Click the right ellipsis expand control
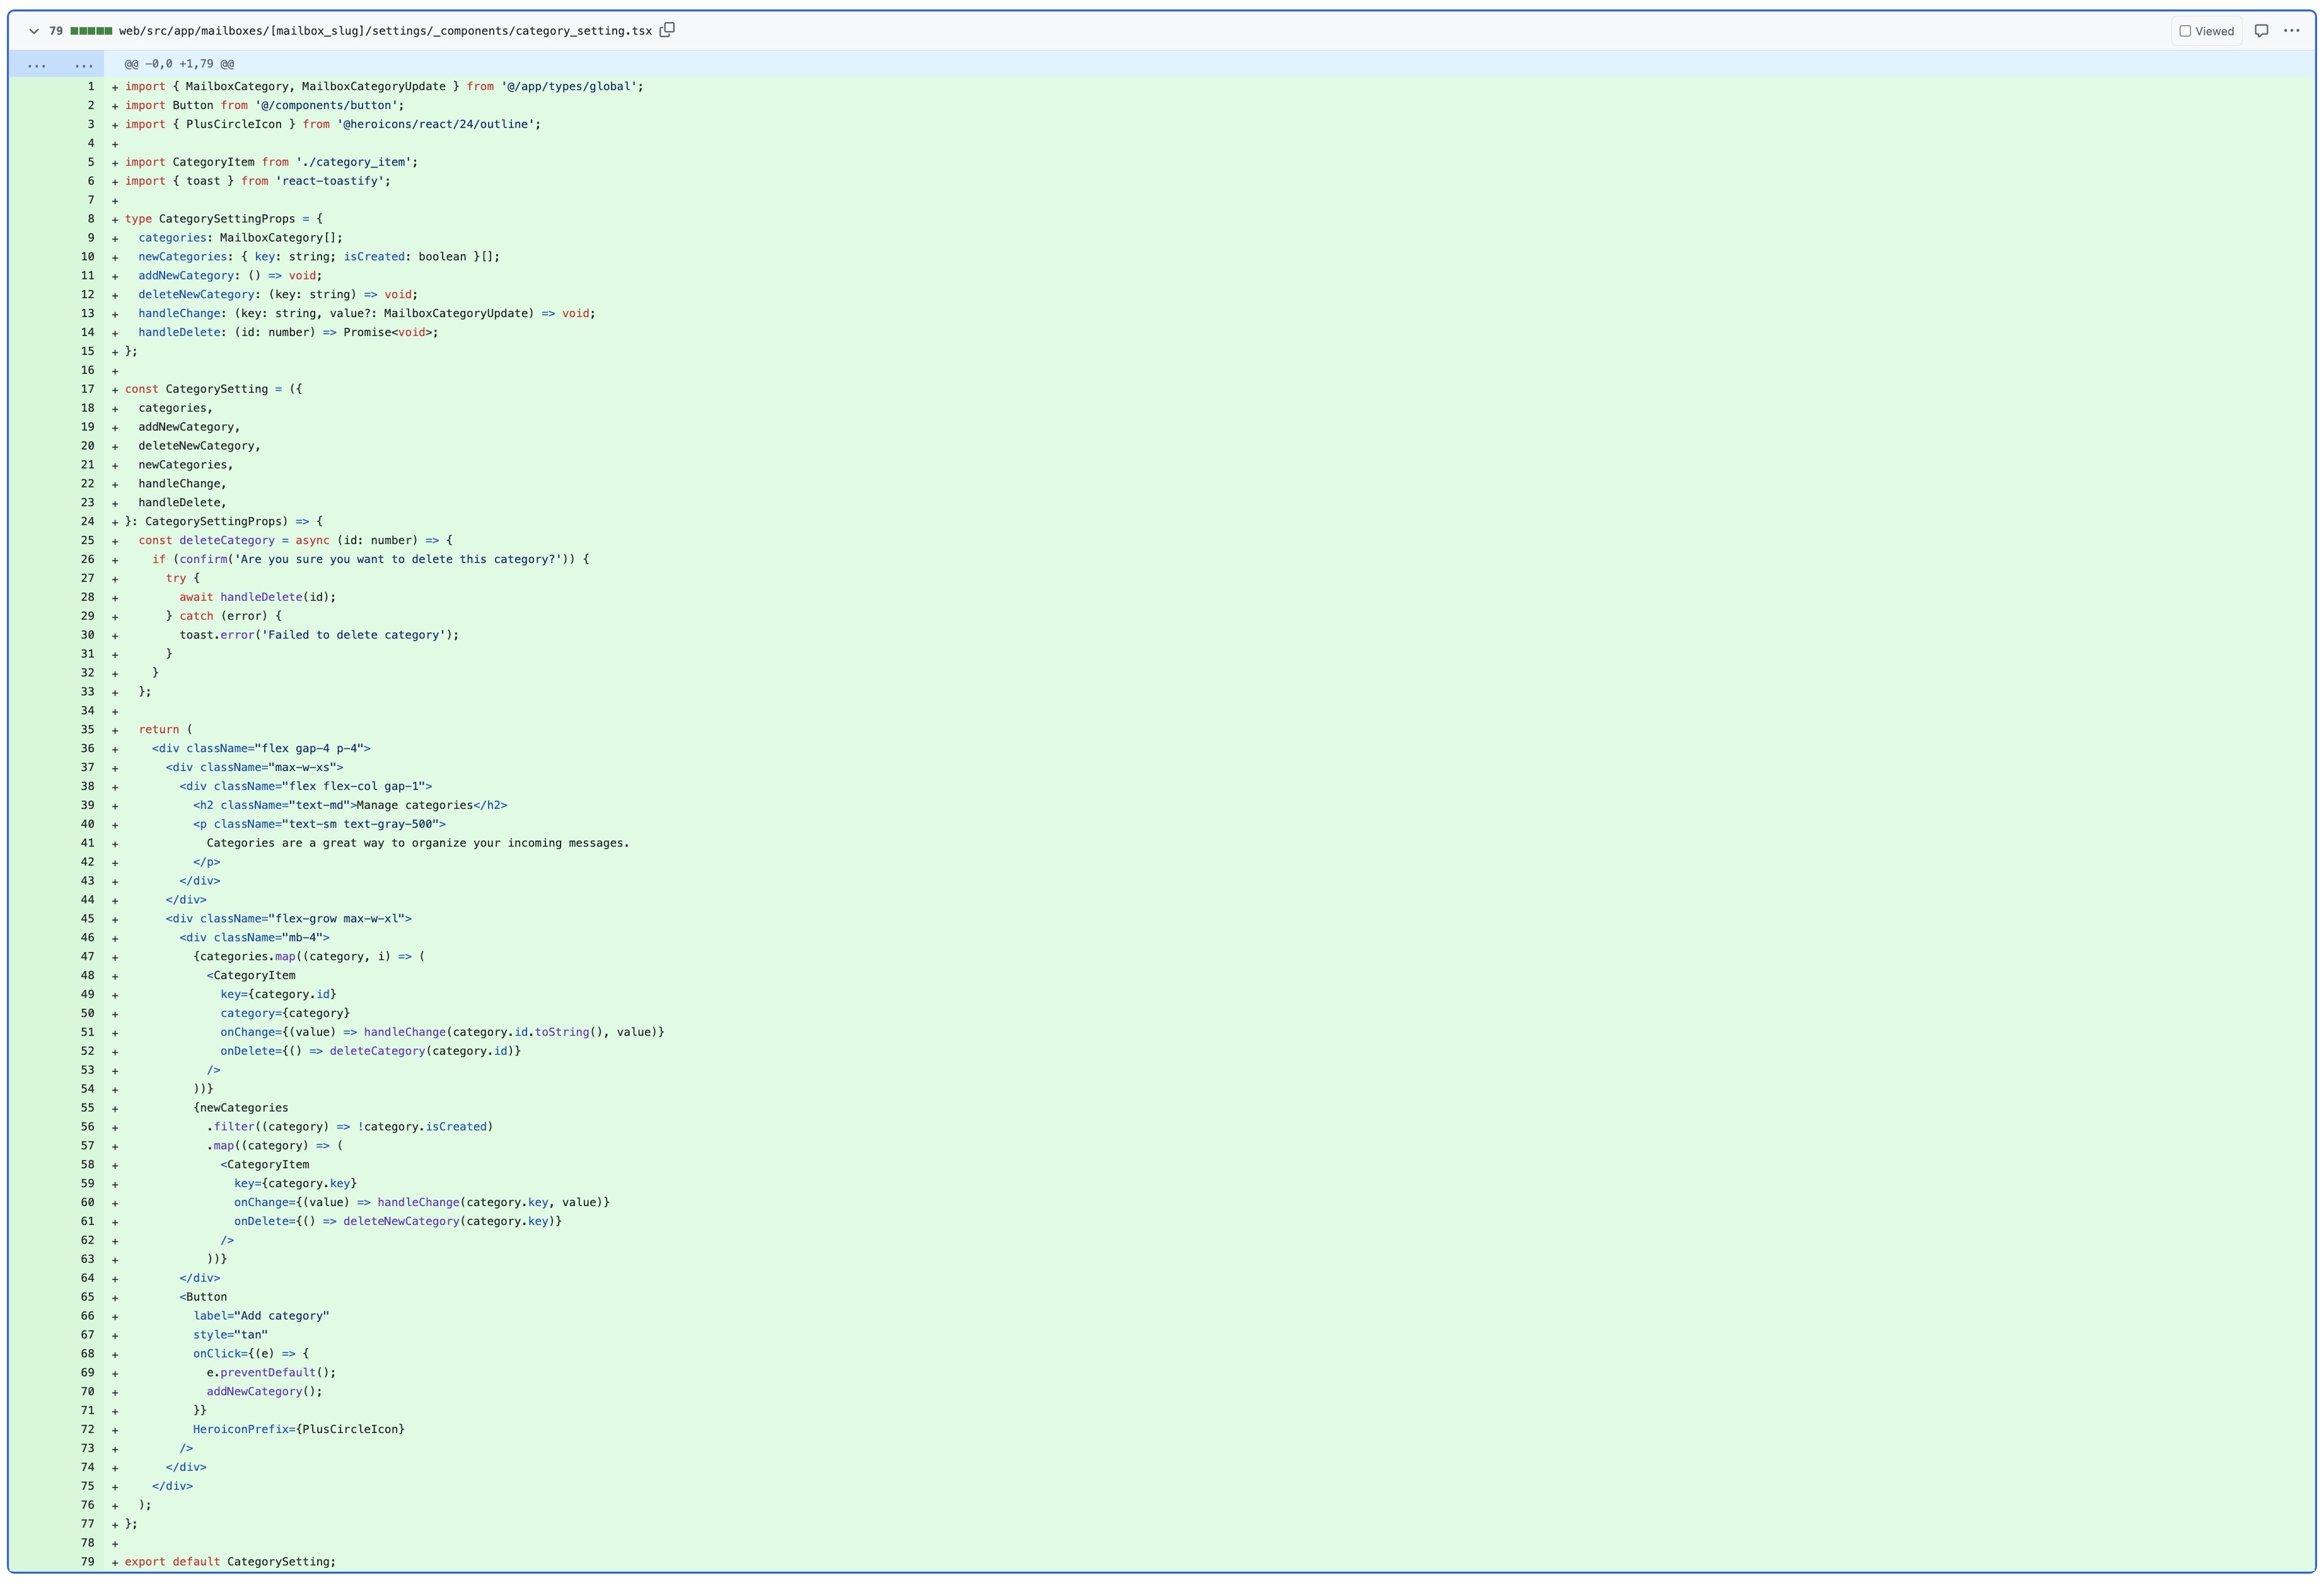The height and width of the screenshot is (1585, 2324). [84, 64]
